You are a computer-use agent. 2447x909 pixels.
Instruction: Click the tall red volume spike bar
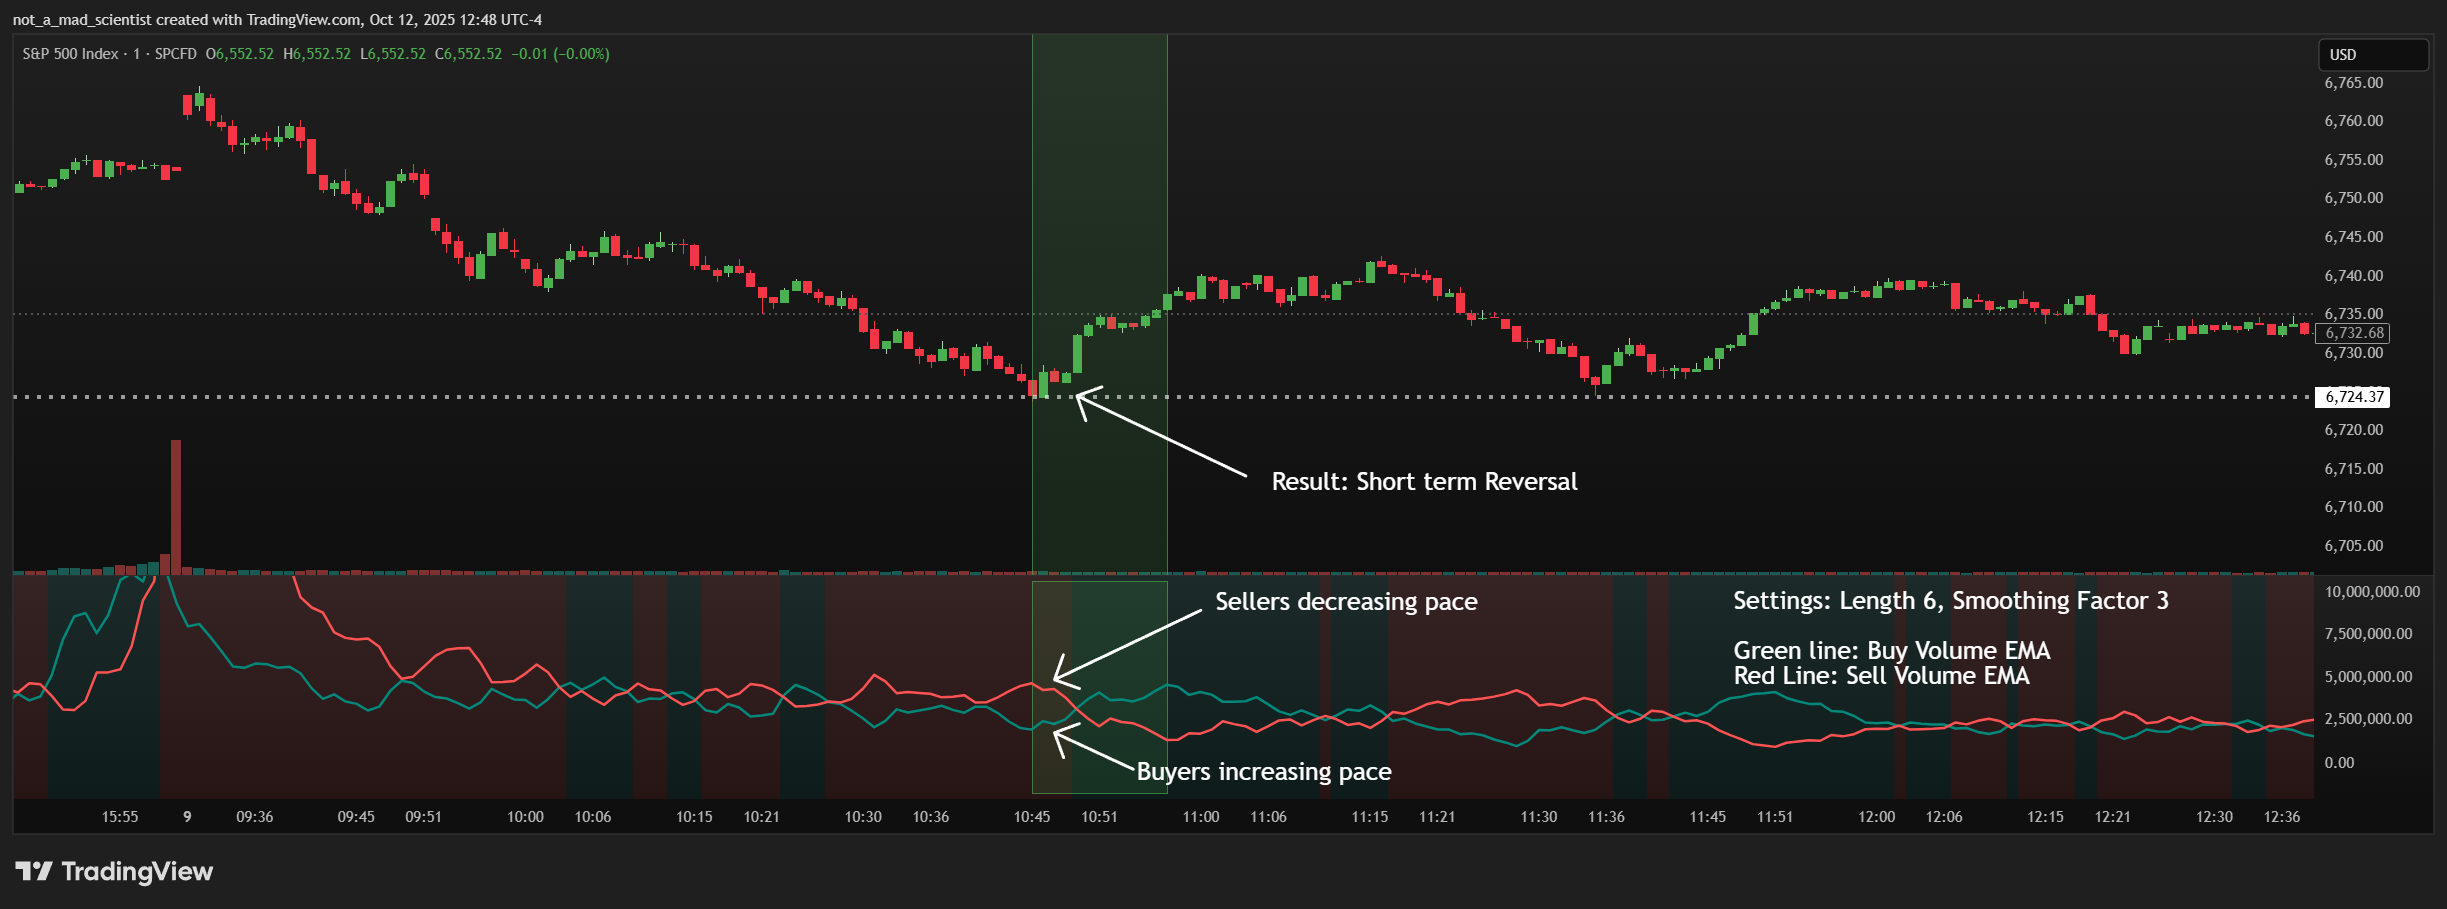pos(176,507)
